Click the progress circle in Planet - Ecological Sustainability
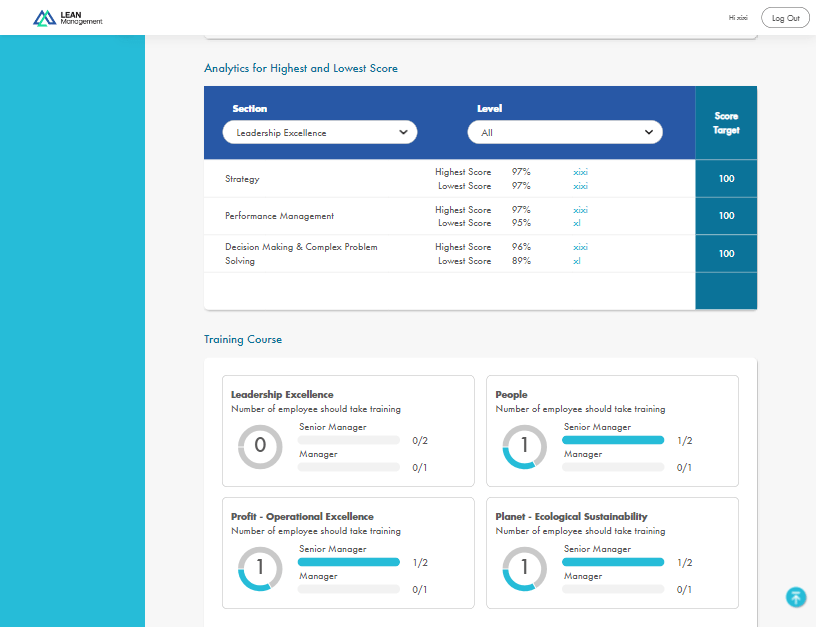 coord(524,569)
